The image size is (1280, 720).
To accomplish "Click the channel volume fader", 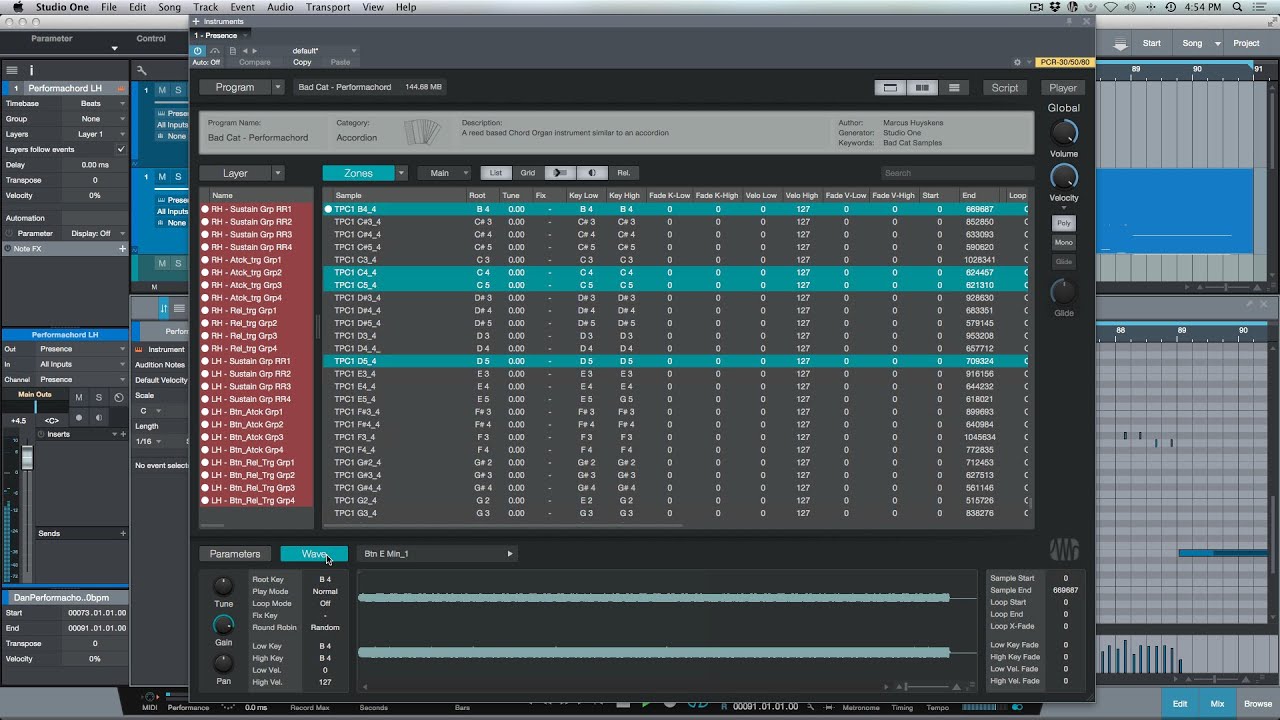I will tap(27, 457).
